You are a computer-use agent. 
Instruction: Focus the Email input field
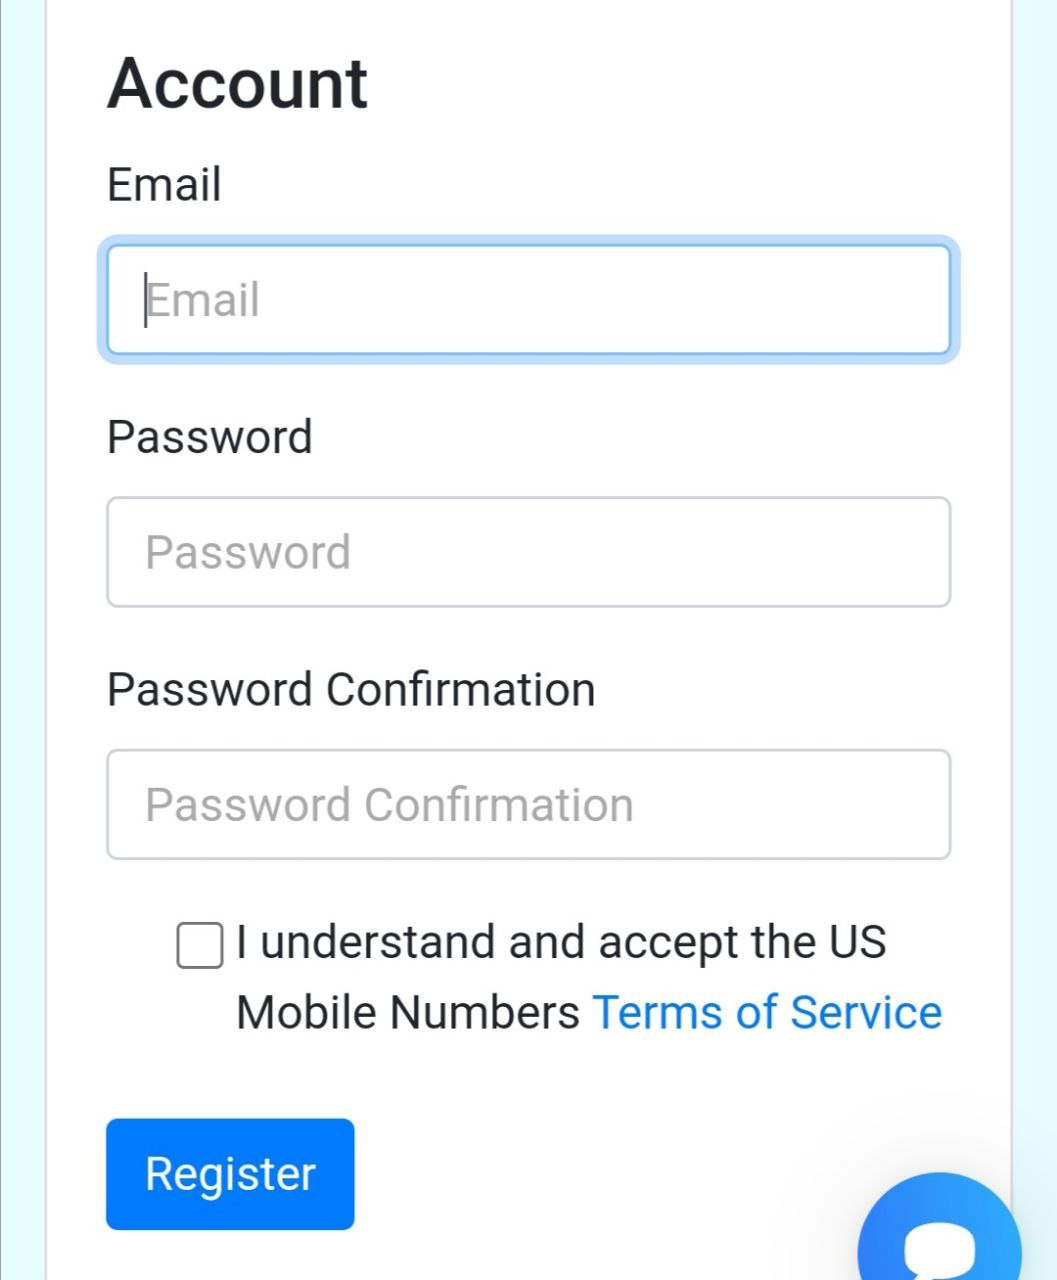(x=528, y=300)
